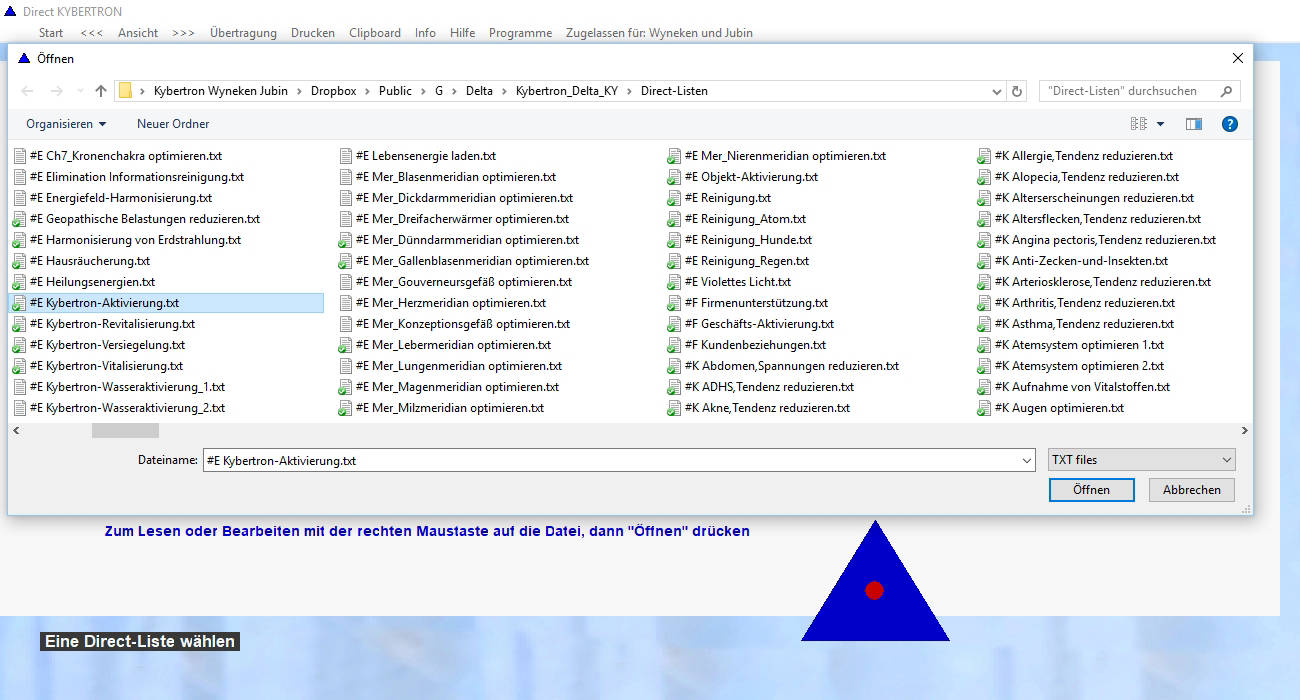Expand the TXT files type dropdown
1300x700 pixels.
click(x=1141, y=460)
